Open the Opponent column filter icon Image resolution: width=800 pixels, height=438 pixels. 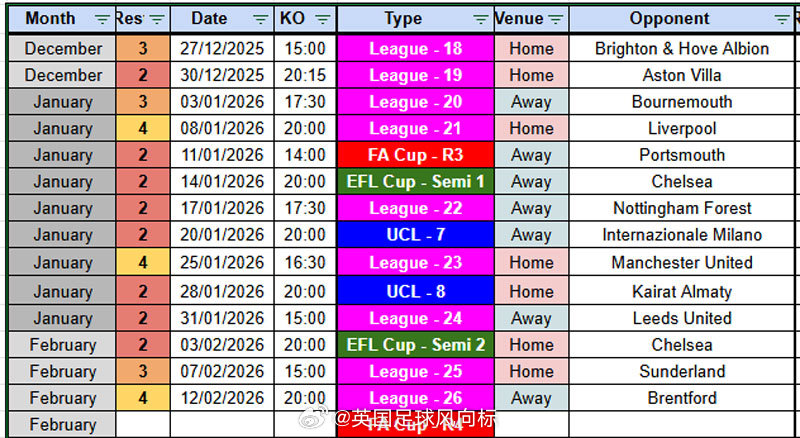tap(782, 19)
